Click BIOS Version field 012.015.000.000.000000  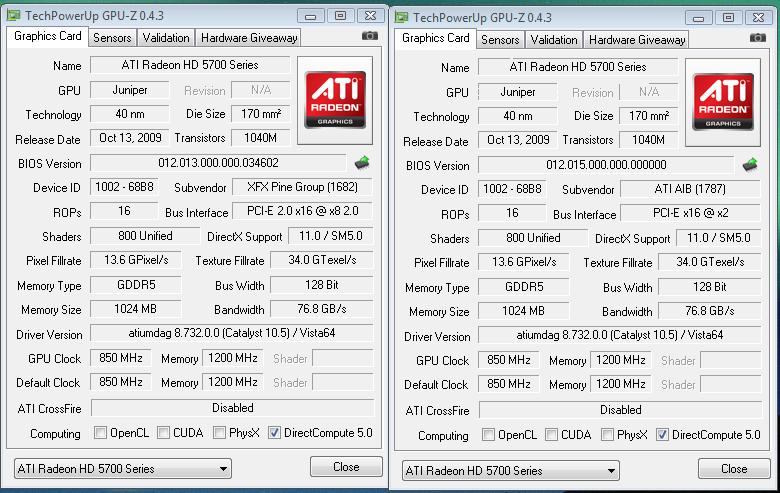pos(606,165)
